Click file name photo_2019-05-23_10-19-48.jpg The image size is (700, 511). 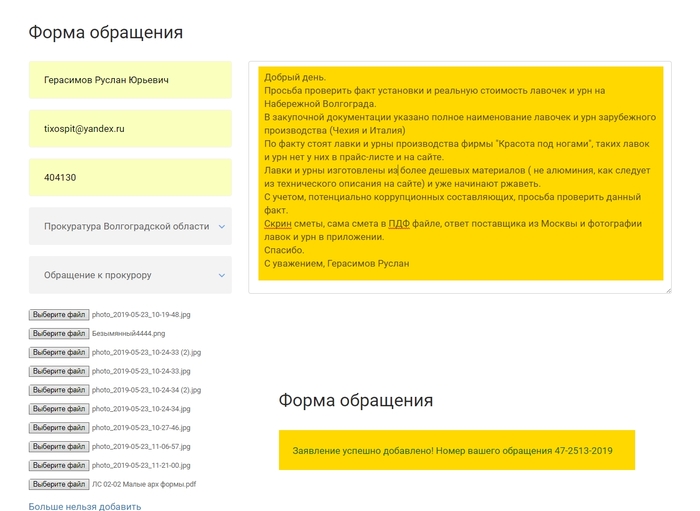point(141,315)
